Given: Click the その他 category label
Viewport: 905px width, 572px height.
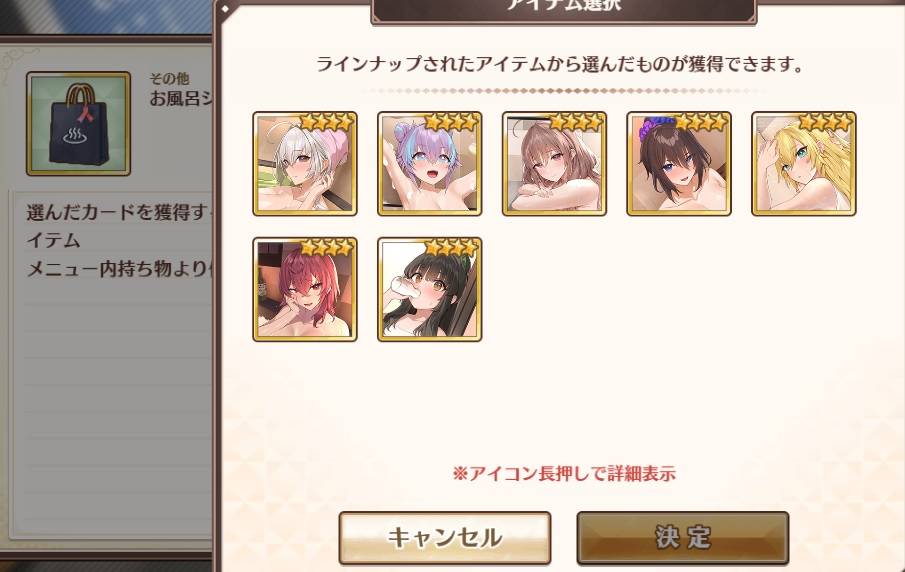Looking at the screenshot, I should [169, 78].
